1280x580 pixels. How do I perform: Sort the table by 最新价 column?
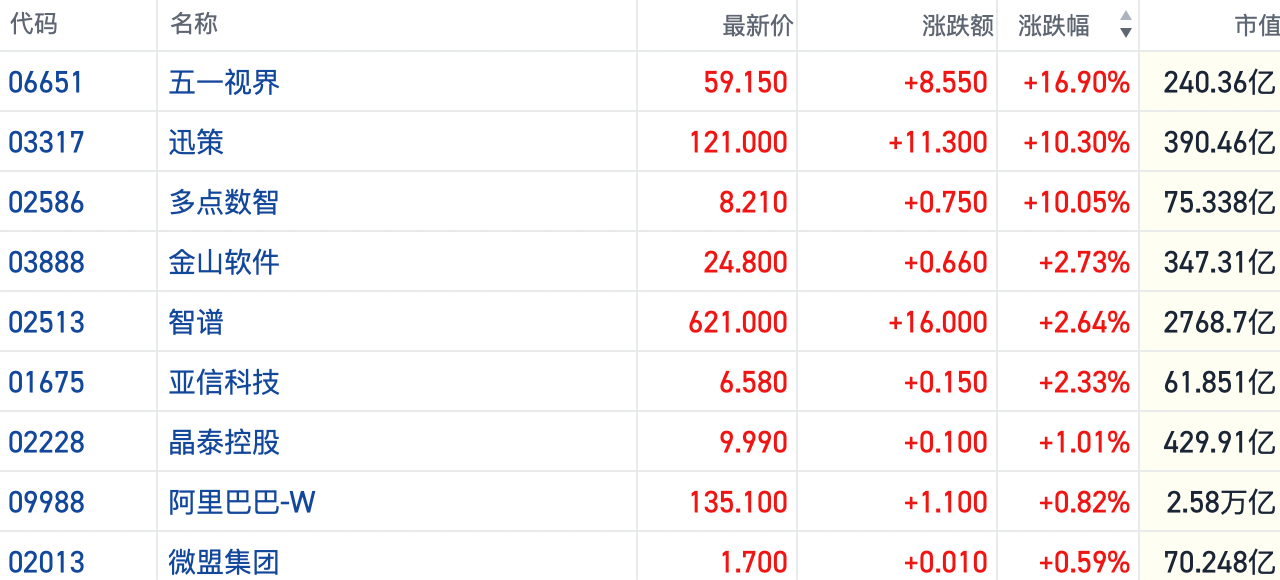point(757,26)
